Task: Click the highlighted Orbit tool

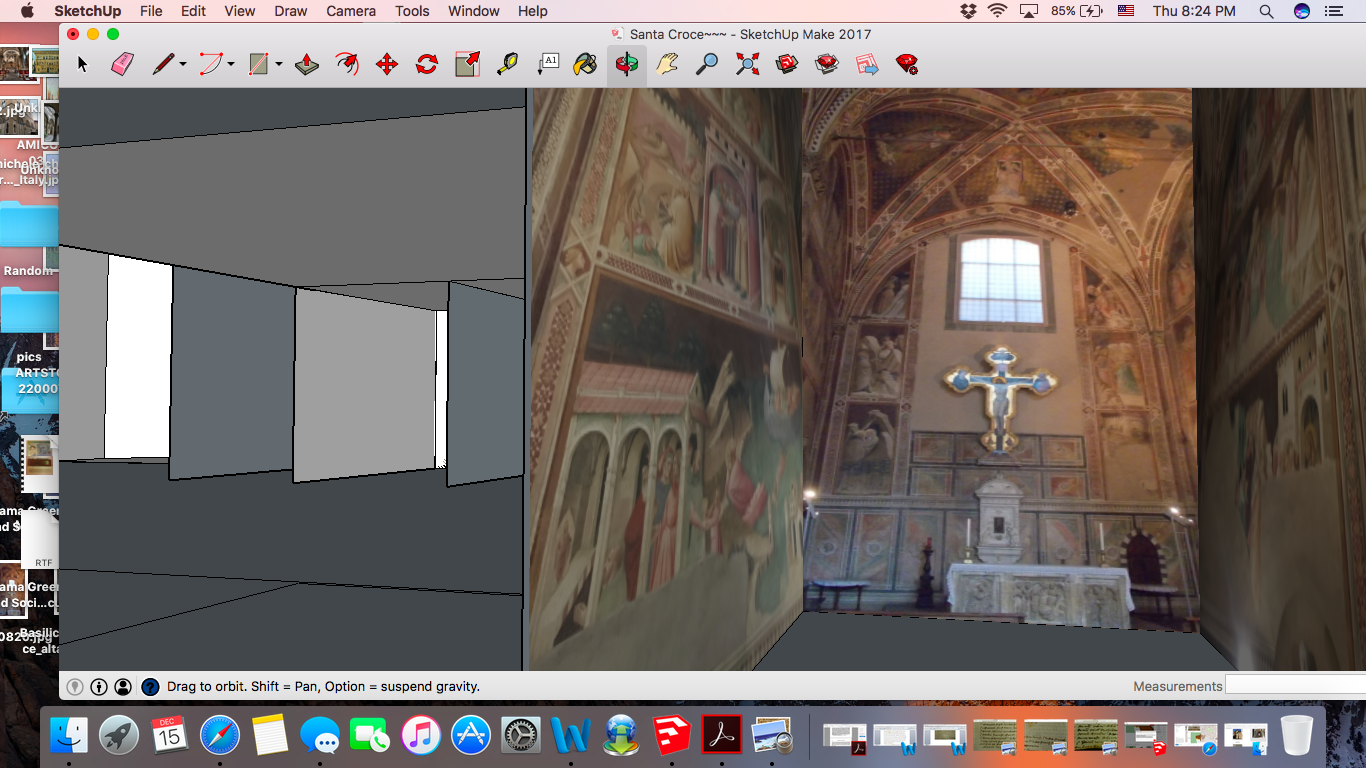Action: pos(627,65)
